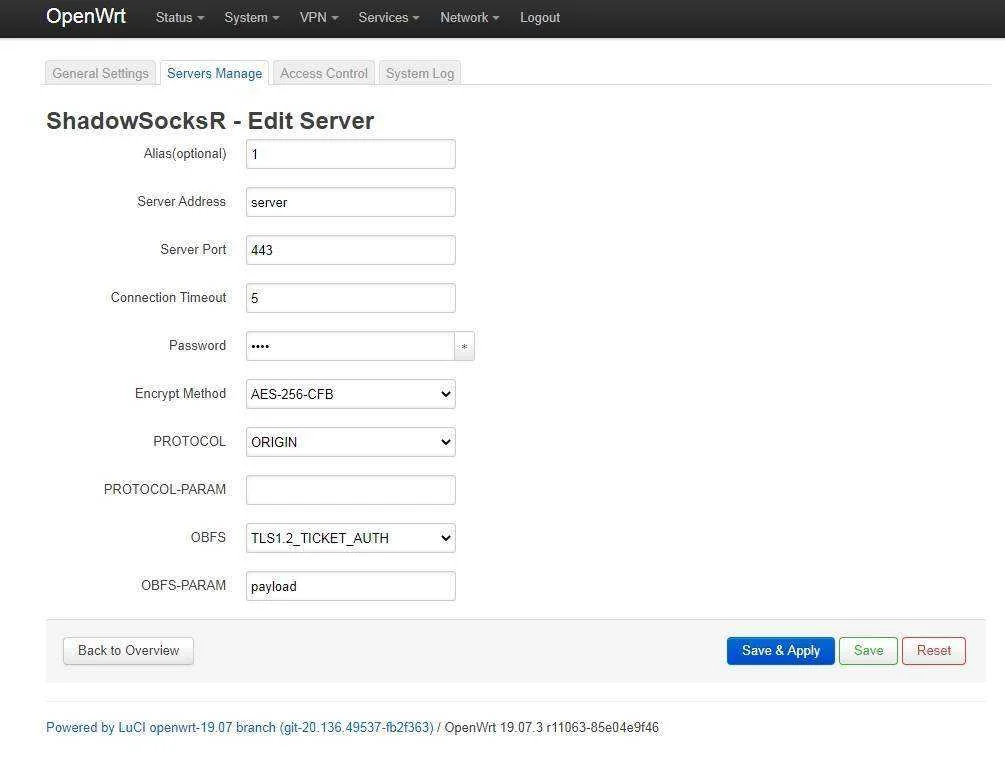Expand the Status menu
The height and width of the screenshot is (776, 1005).
point(179,17)
